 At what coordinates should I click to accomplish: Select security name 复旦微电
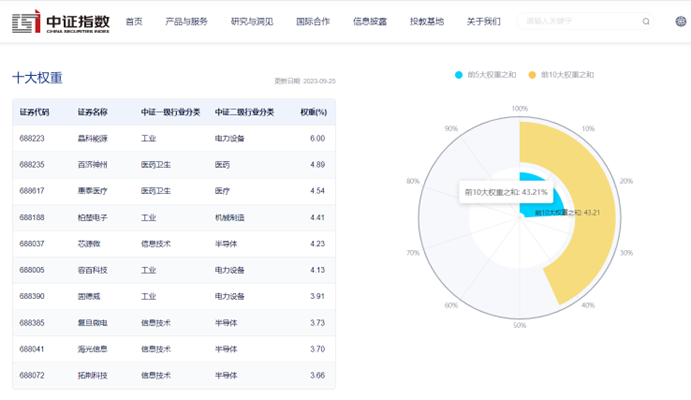(93, 322)
